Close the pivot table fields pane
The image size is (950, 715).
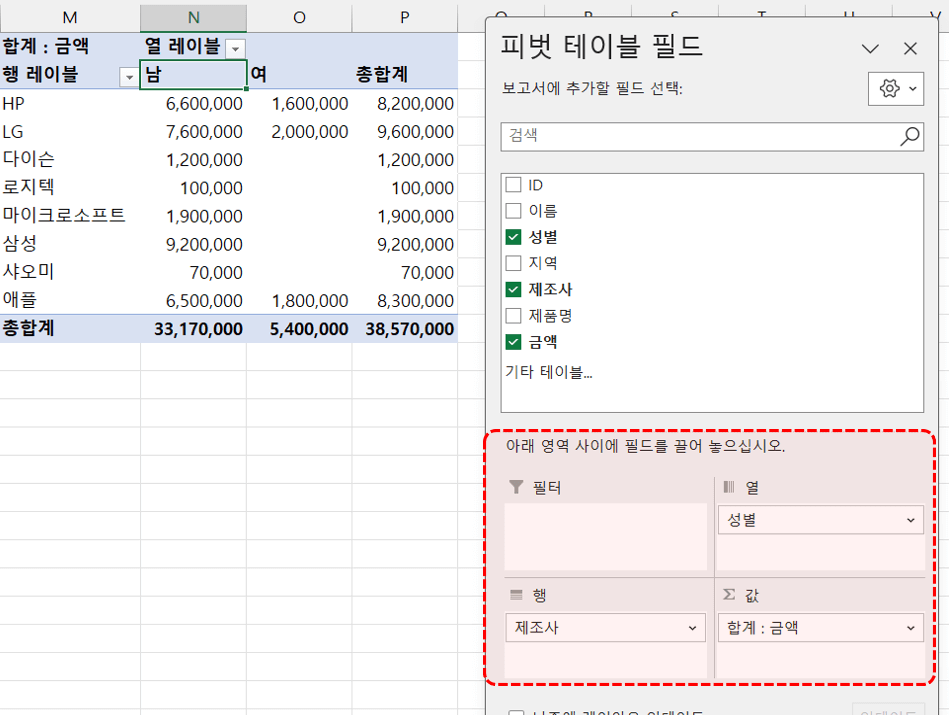point(910,48)
